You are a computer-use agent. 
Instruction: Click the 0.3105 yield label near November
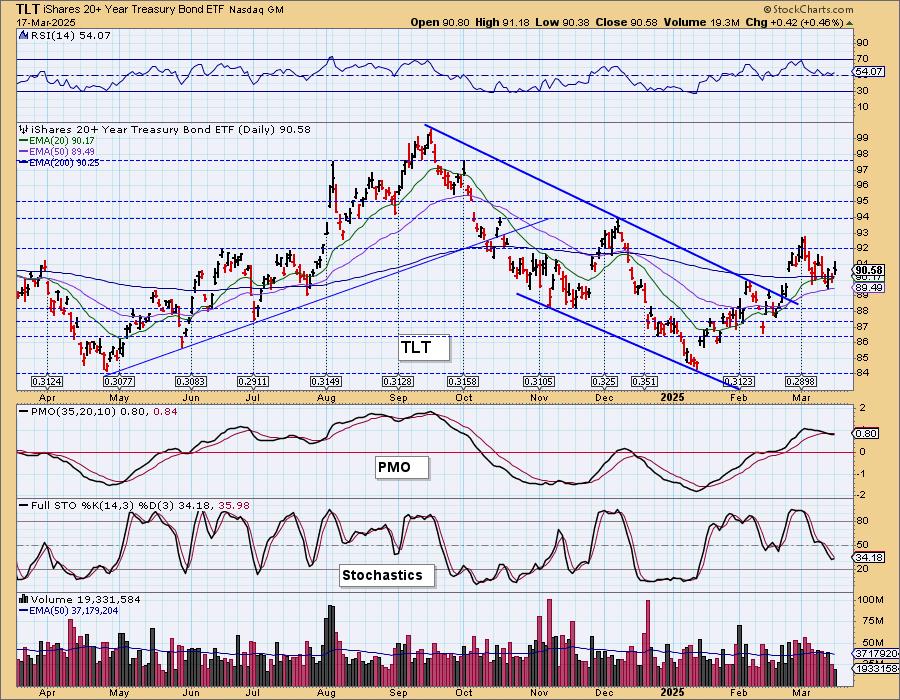538,382
